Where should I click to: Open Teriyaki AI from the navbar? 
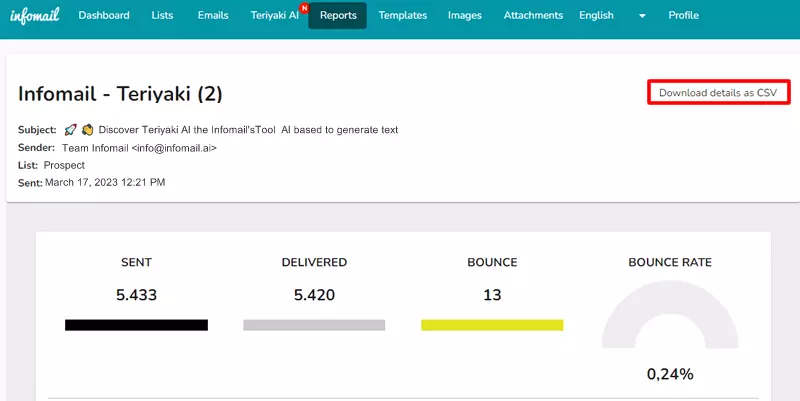coord(274,15)
